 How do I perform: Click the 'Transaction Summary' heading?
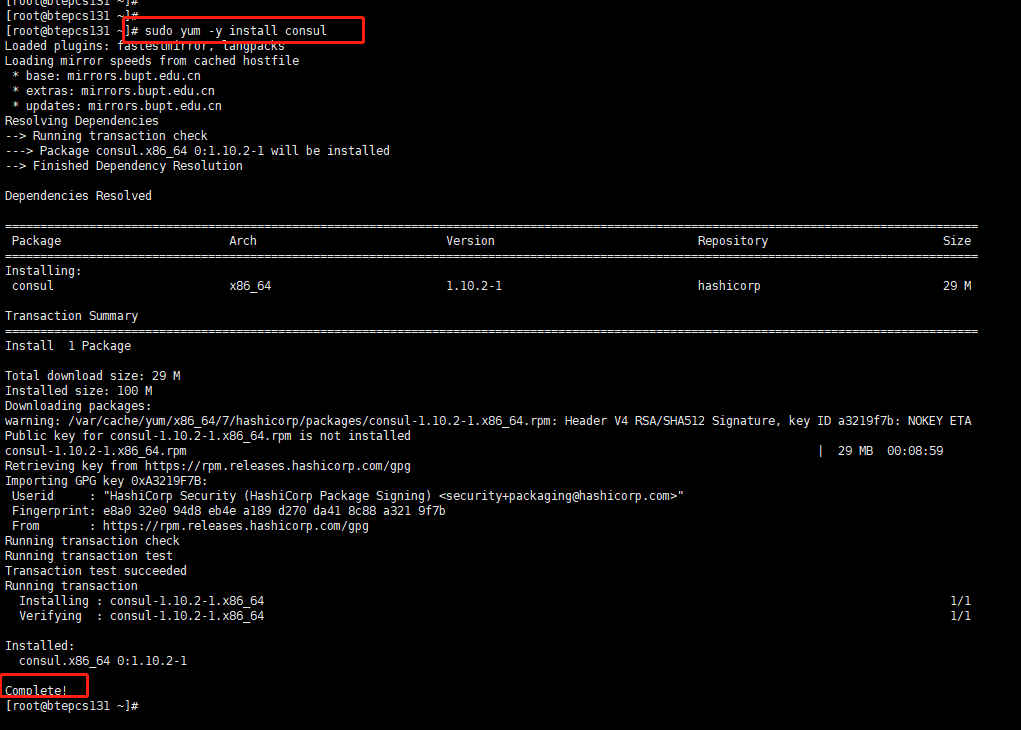click(71, 315)
